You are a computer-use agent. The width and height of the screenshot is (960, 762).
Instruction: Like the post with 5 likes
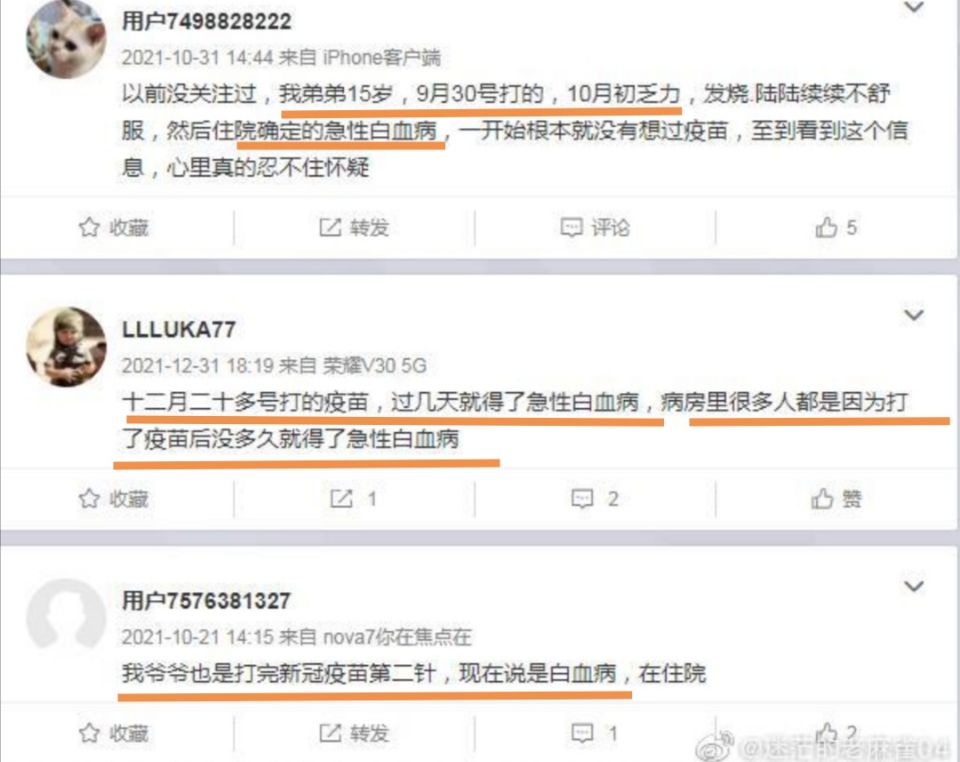(x=836, y=228)
